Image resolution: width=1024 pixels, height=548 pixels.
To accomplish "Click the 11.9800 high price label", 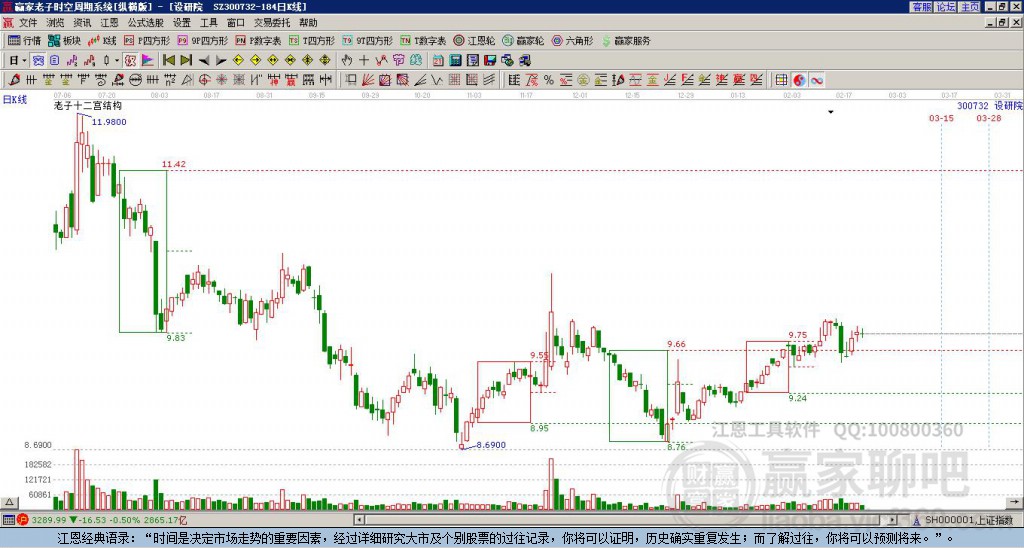I will point(109,122).
